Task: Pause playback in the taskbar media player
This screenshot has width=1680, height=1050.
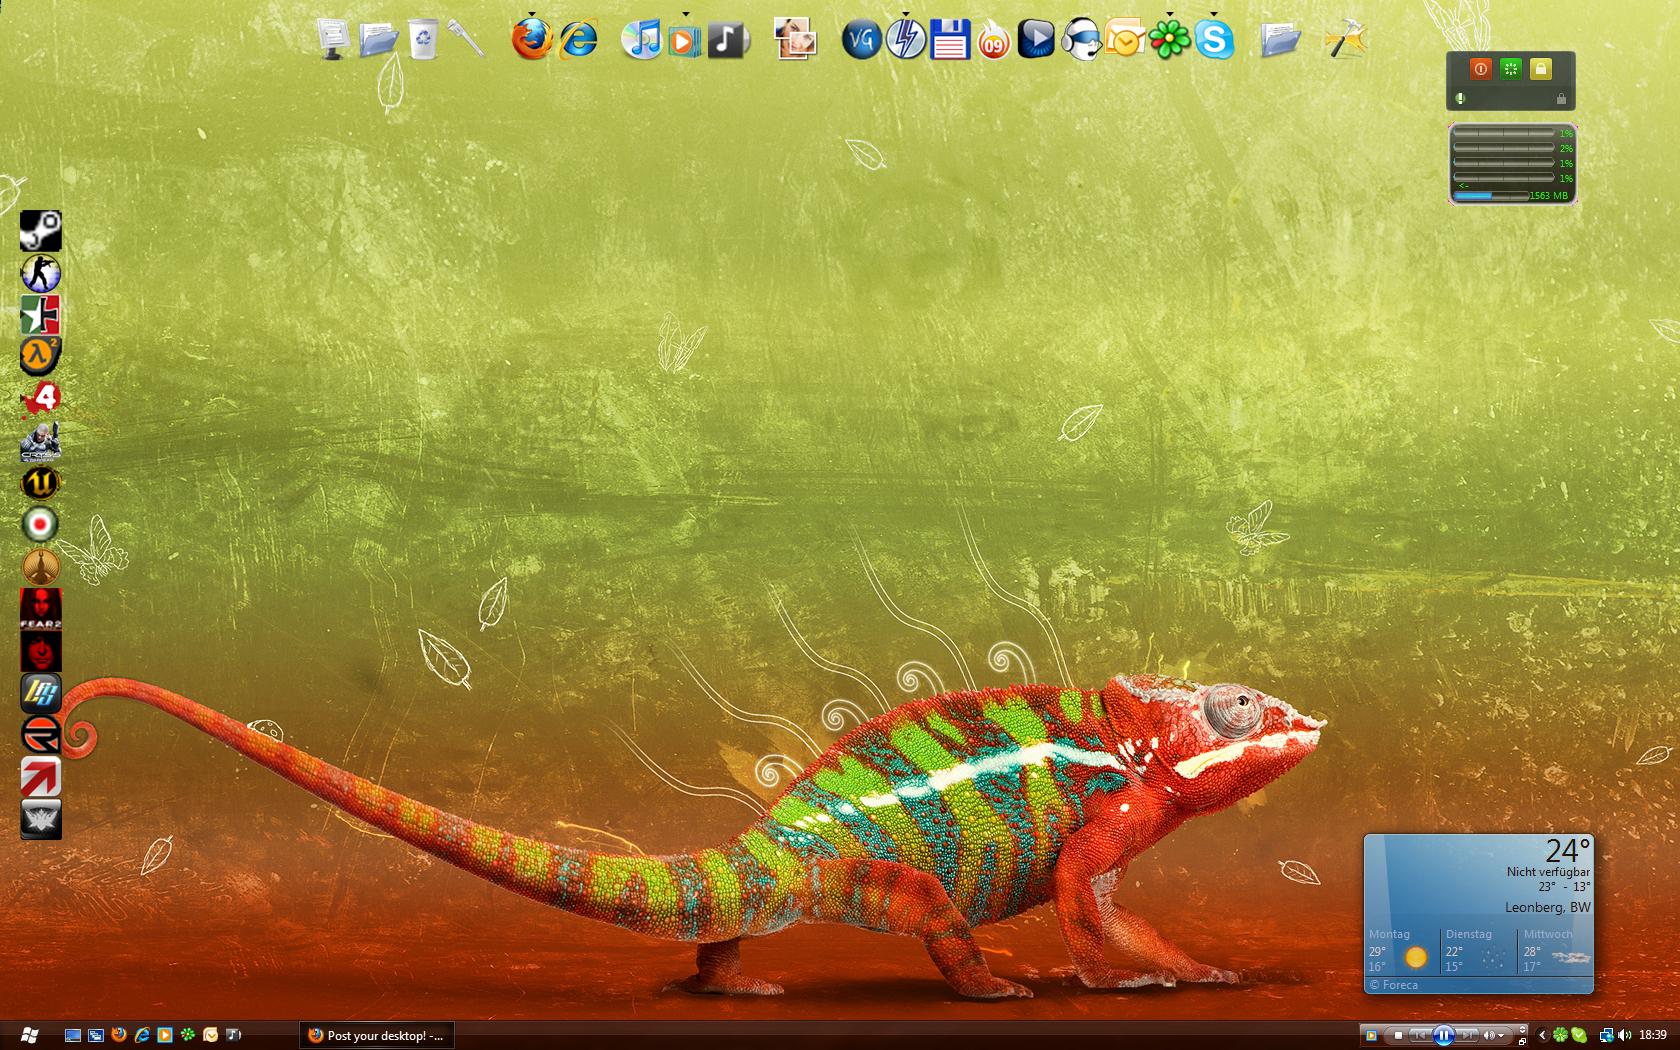Action: (x=1444, y=1035)
